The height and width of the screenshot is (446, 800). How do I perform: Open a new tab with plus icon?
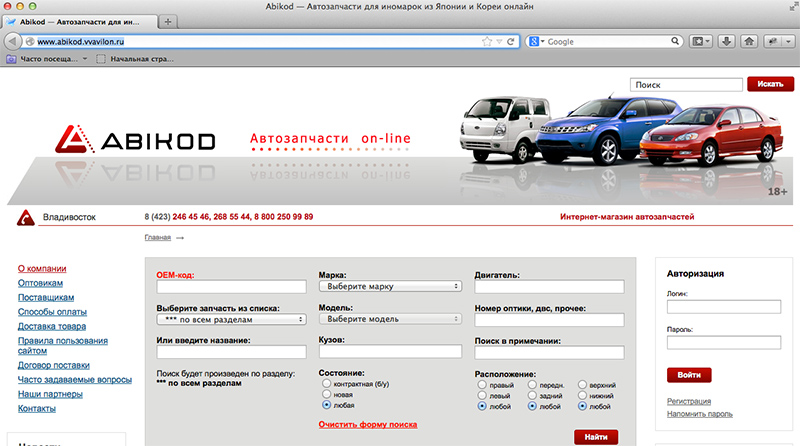(169, 21)
